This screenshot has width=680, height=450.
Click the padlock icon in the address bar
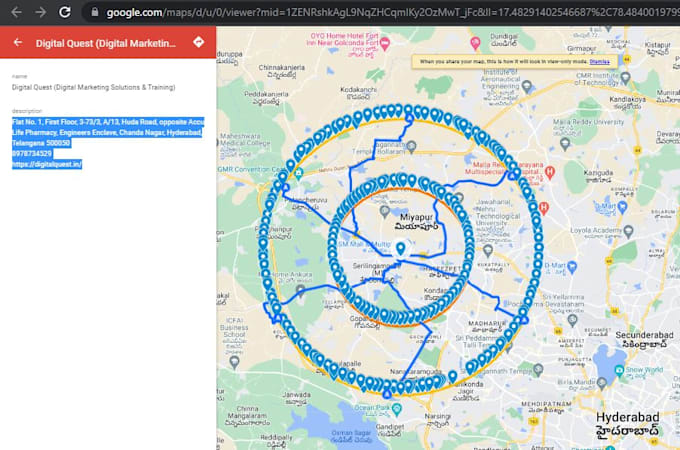95,12
